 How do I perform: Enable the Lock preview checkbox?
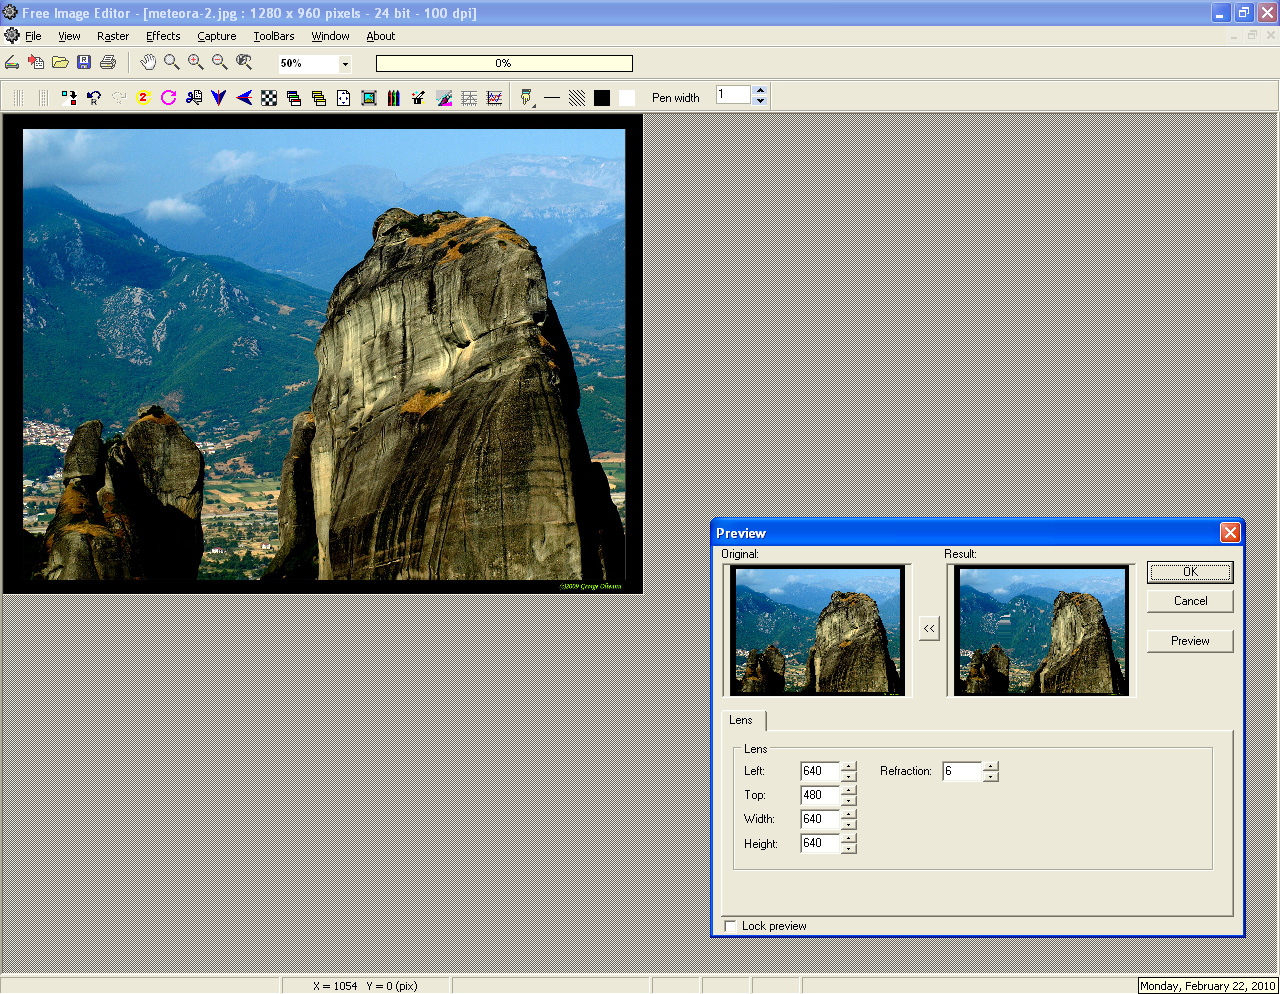(730, 926)
